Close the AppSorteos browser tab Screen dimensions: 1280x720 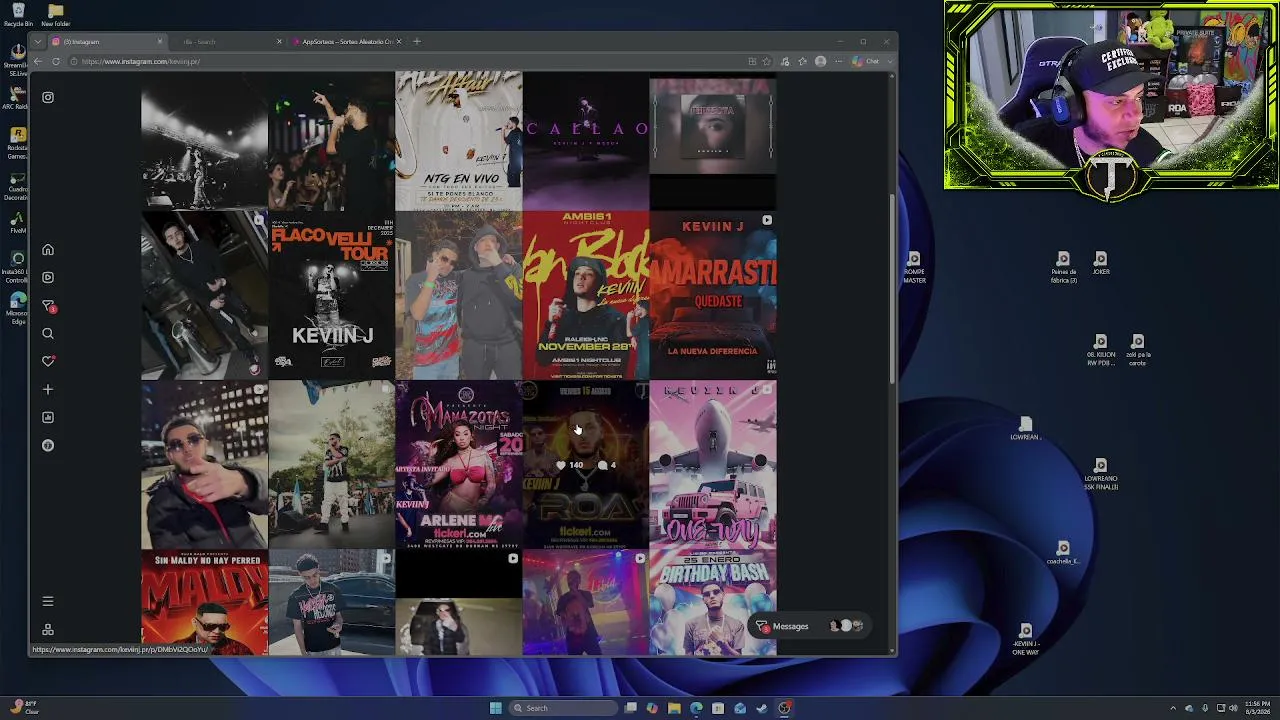point(399,41)
